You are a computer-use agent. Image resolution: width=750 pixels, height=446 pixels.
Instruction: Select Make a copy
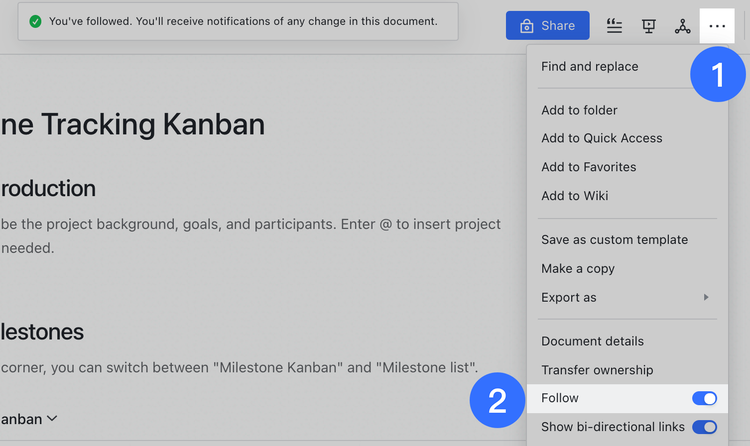578,268
